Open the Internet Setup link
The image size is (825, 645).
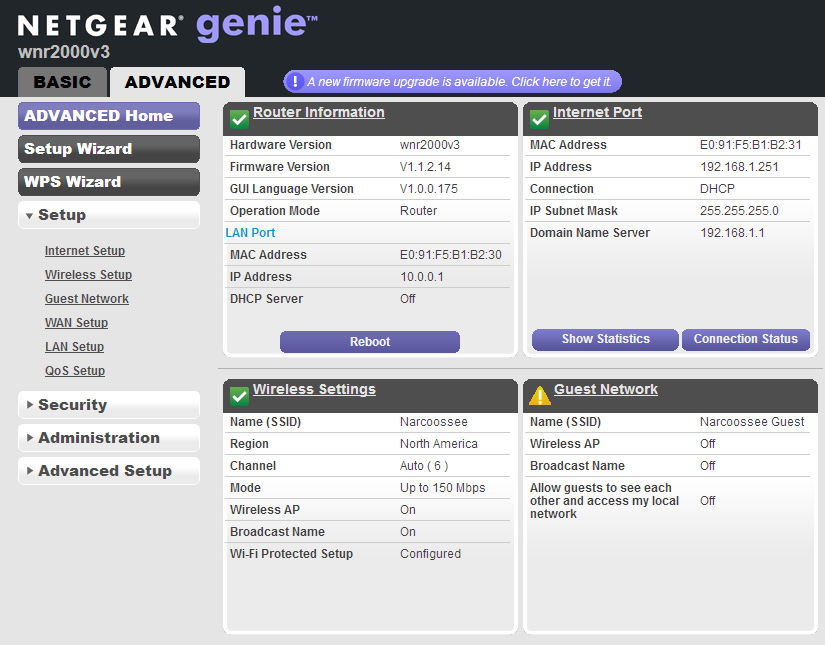(x=85, y=251)
